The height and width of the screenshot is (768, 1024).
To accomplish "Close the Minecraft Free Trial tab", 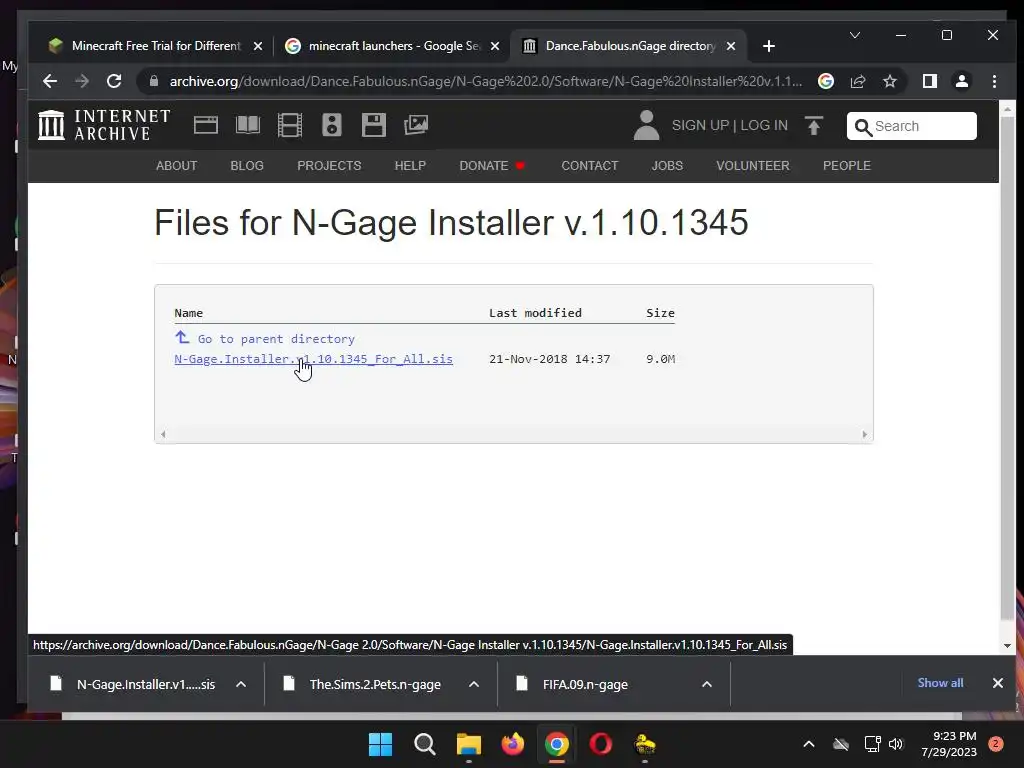I will [x=258, y=46].
